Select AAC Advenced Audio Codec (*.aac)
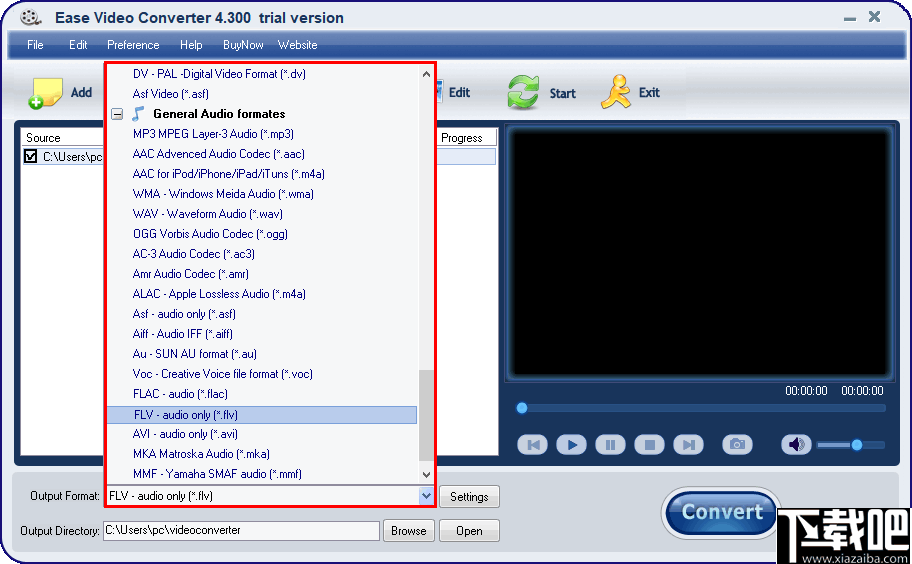 tap(219, 154)
